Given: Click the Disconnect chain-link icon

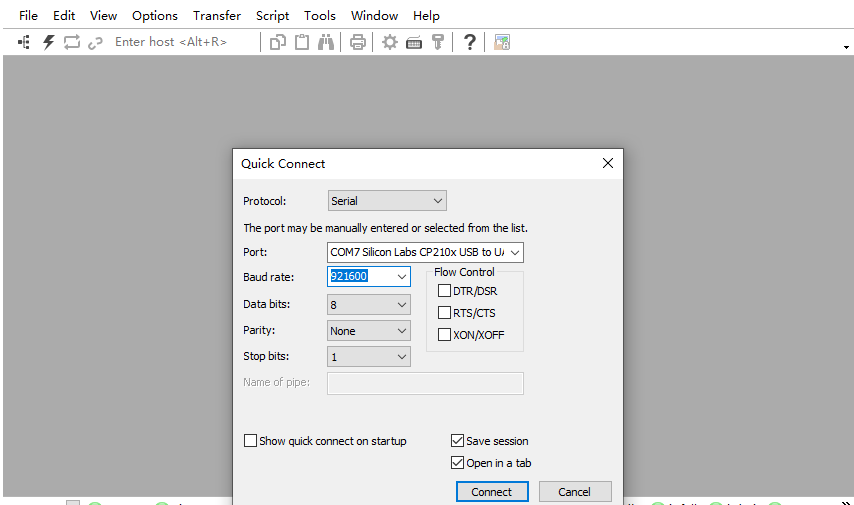Looking at the screenshot, I should point(95,42).
